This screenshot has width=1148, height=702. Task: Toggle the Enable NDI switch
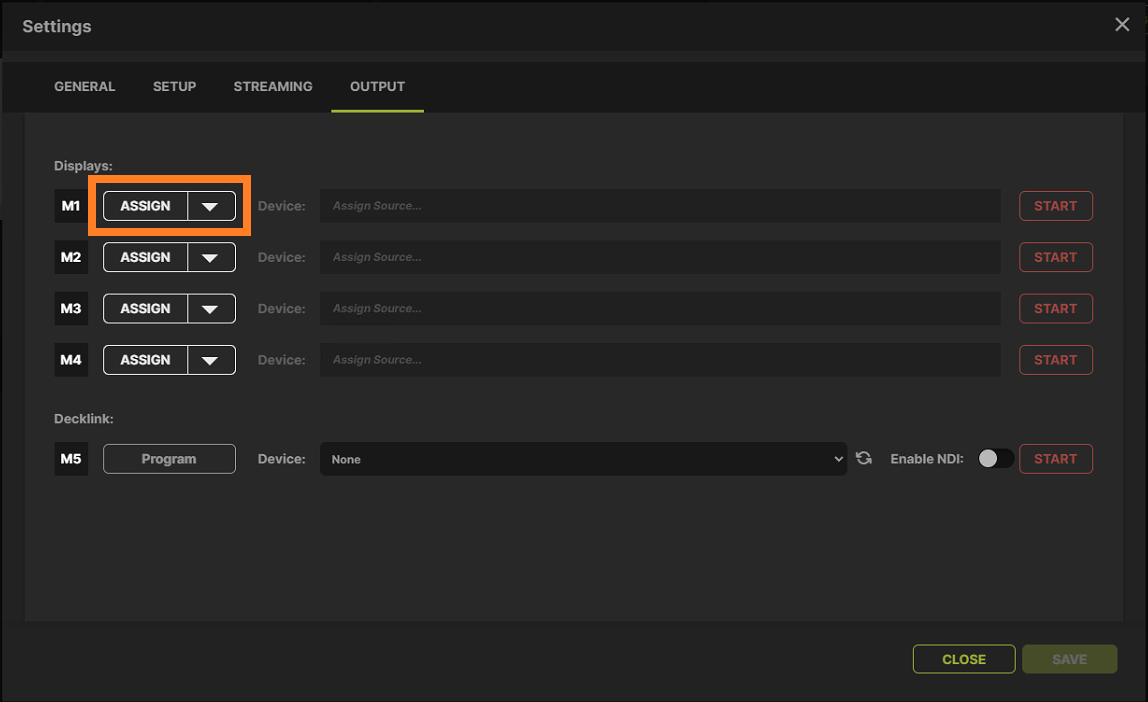pyautogui.click(x=995, y=458)
